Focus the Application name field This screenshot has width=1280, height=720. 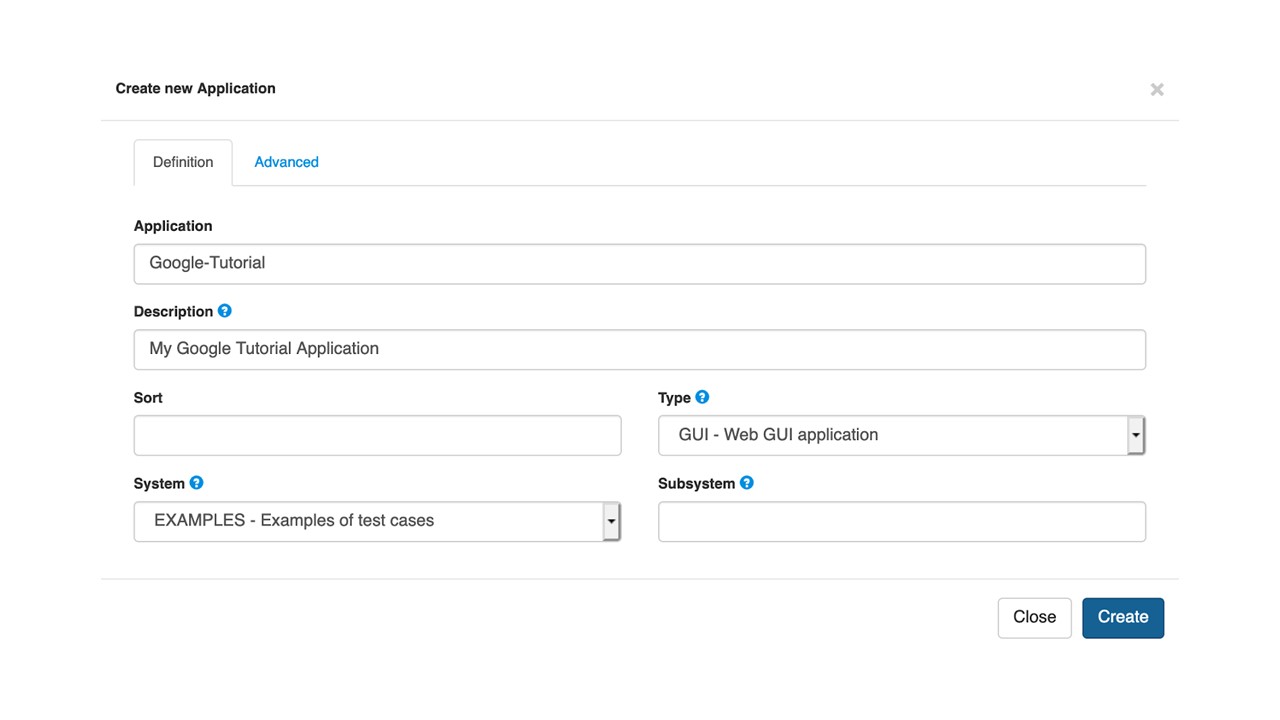pos(639,264)
